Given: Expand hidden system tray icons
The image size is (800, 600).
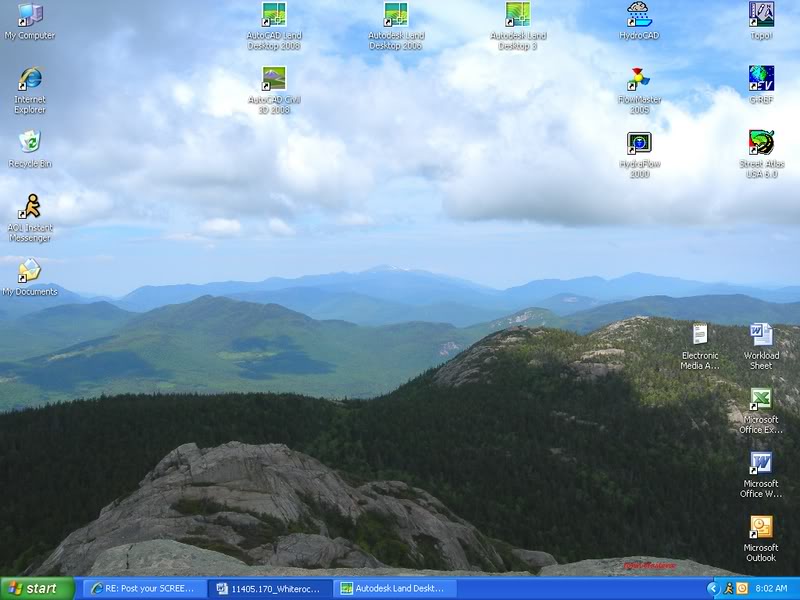Looking at the screenshot, I should (x=714, y=588).
